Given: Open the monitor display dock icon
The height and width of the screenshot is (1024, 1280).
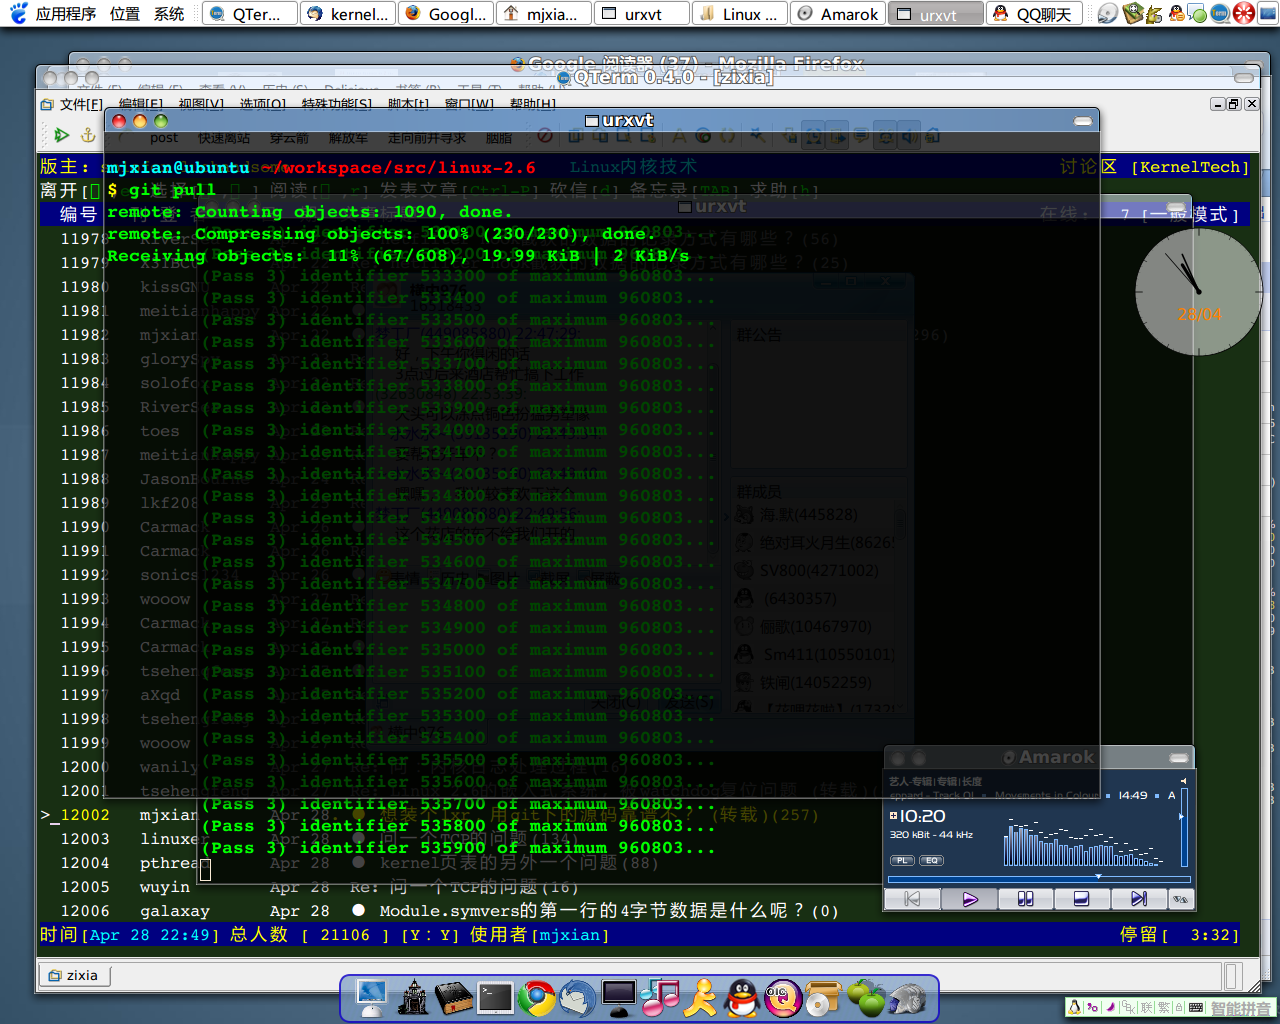Looking at the screenshot, I should point(619,998).
